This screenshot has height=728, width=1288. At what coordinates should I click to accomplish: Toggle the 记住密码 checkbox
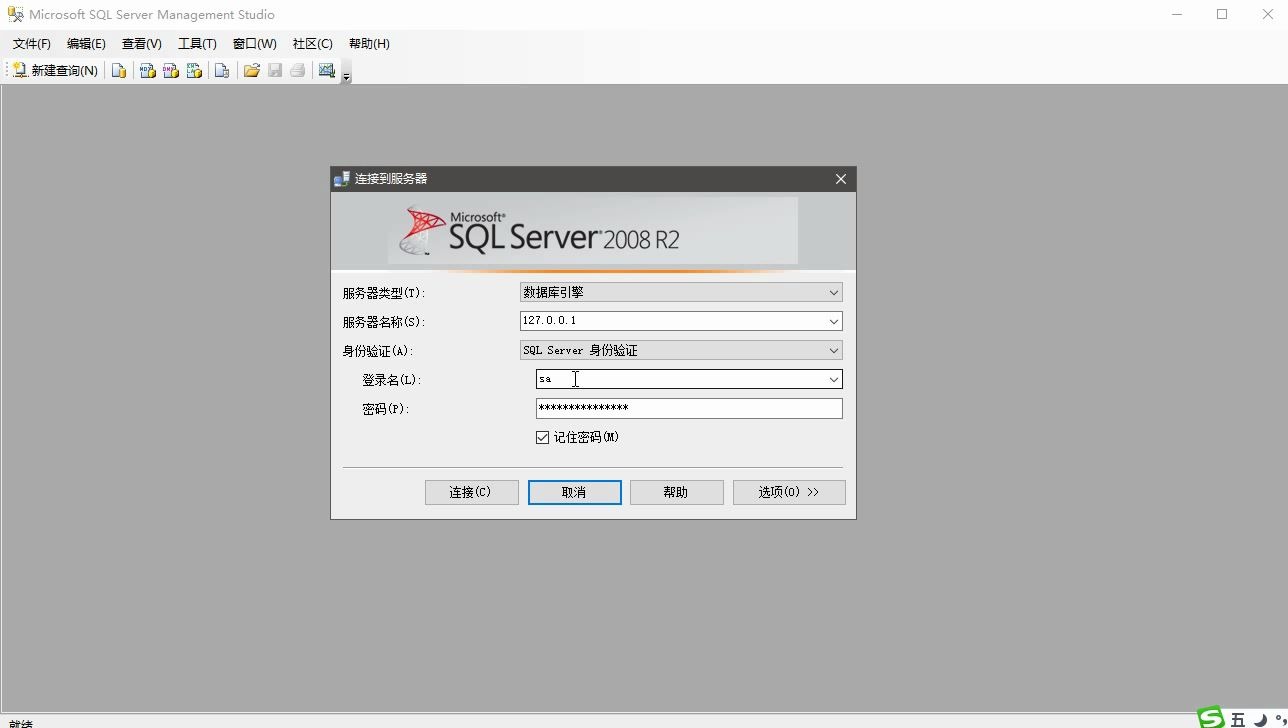[542, 437]
